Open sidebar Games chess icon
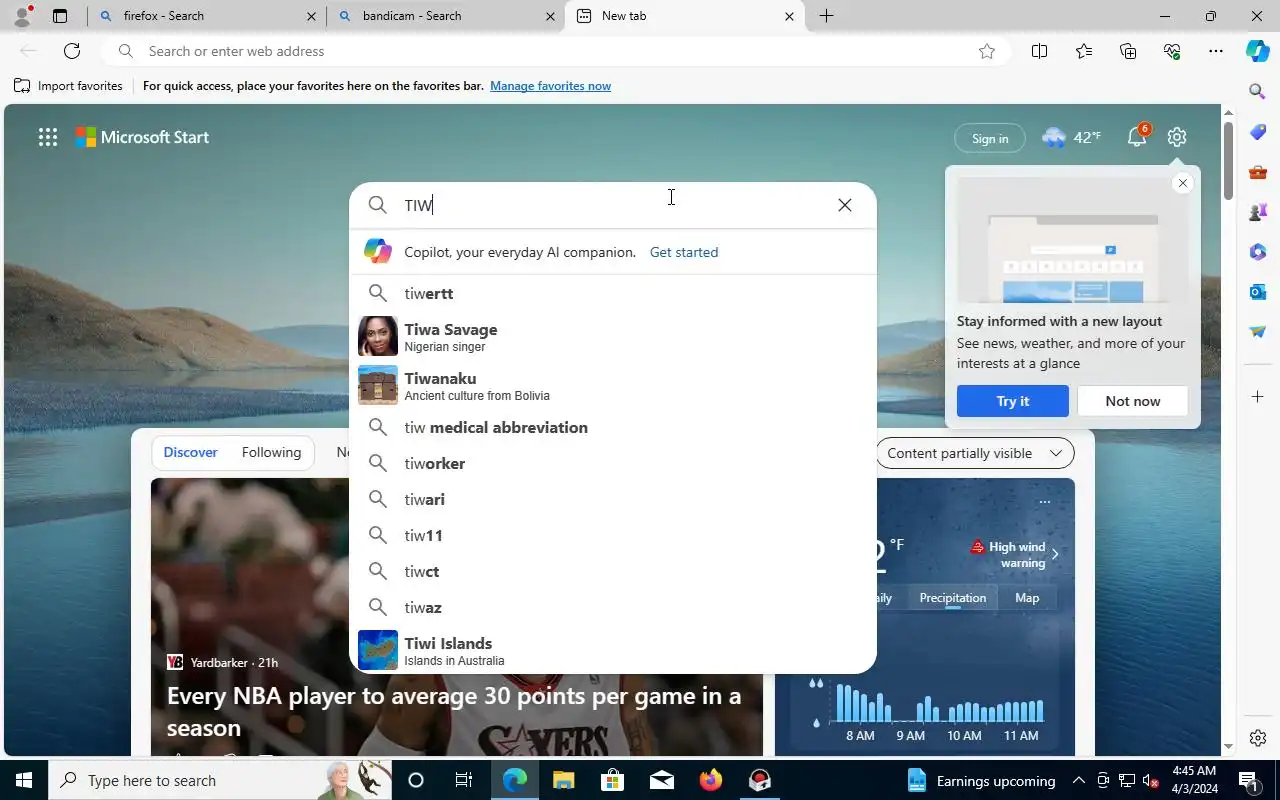Screen dimensions: 1280x800 pos(1258,212)
